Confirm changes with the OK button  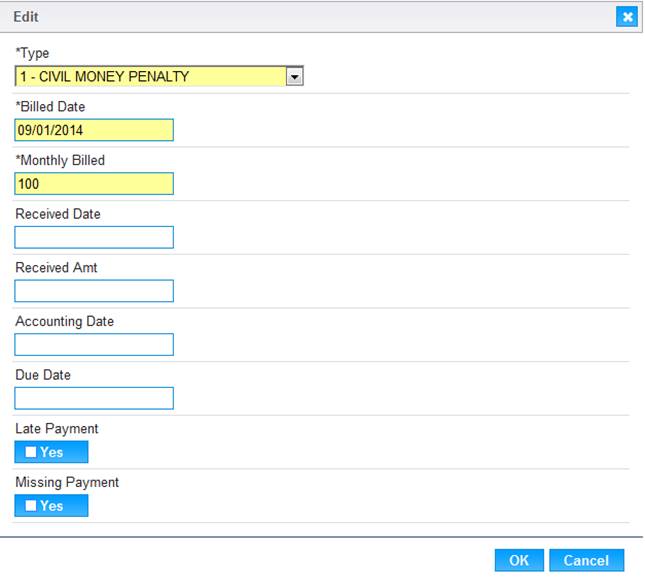[x=519, y=560]
